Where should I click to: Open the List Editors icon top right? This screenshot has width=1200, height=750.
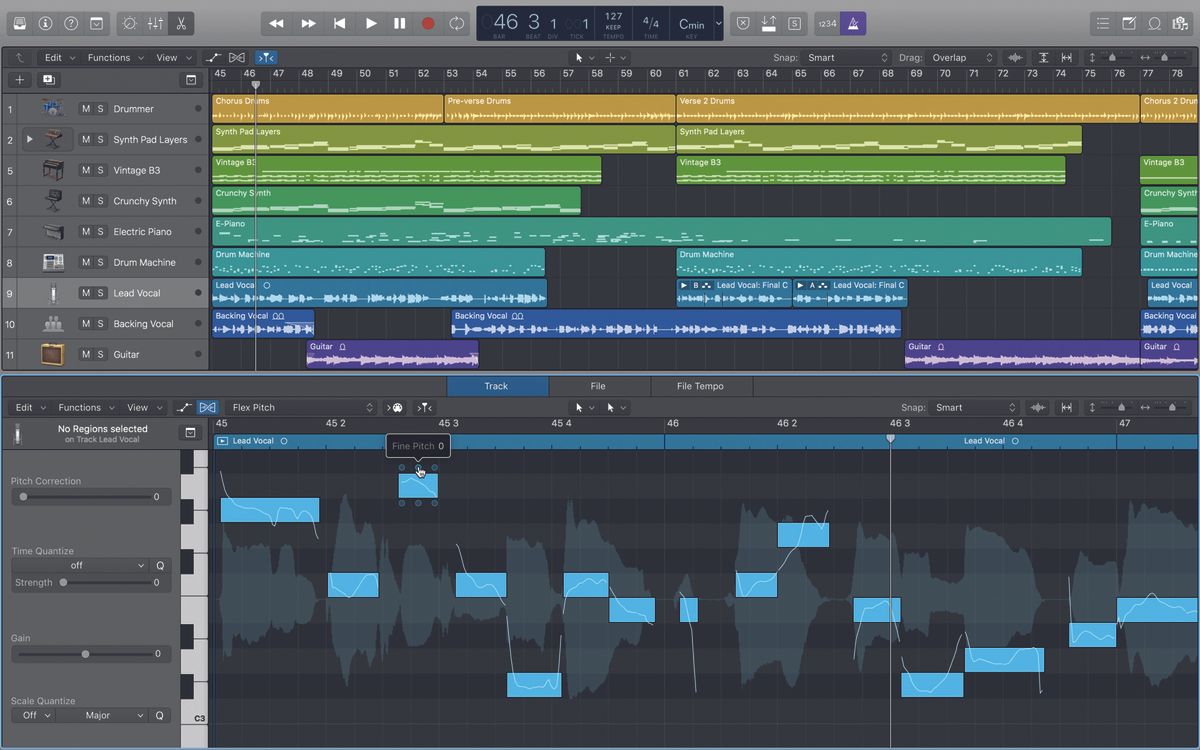[1103, 23]
